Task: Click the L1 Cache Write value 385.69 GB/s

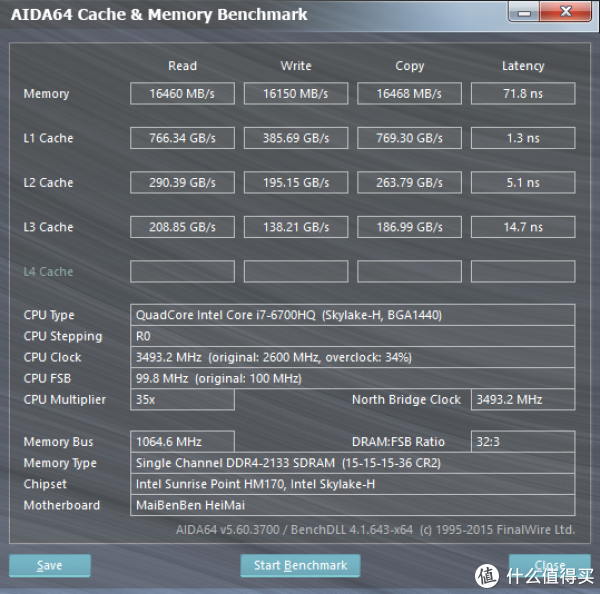Action: coord(296,138)
